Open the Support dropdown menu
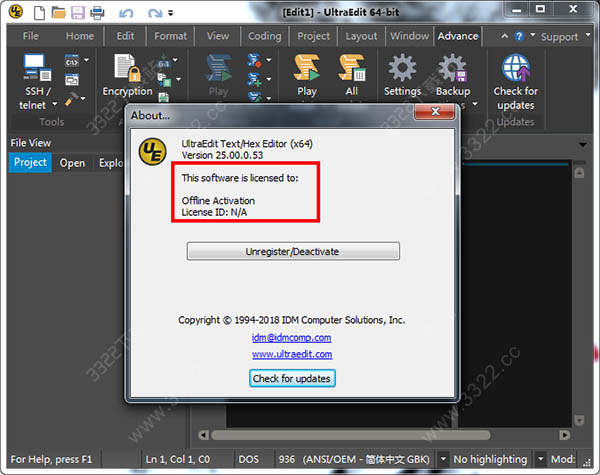Viewport: 600px width, 475px height. point(588,36)
